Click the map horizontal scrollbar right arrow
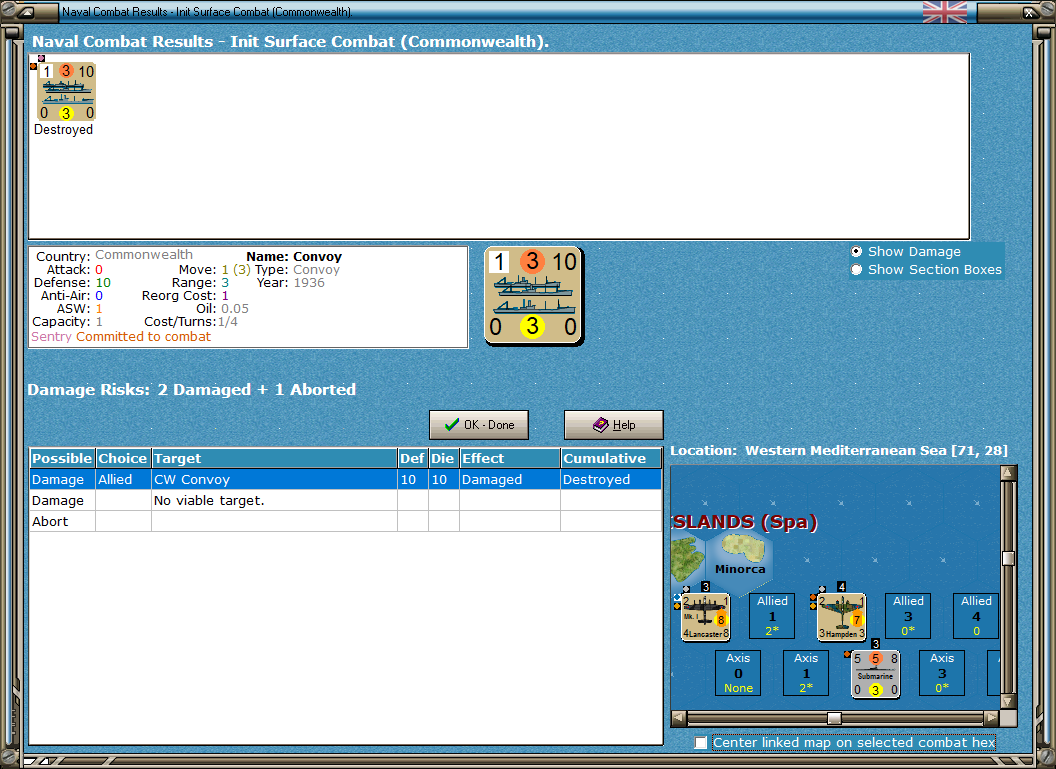 click(x=991, y=718)
